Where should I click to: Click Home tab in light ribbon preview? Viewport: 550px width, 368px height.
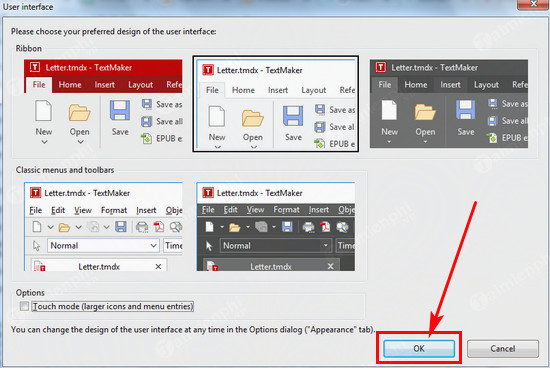(243, 90)
